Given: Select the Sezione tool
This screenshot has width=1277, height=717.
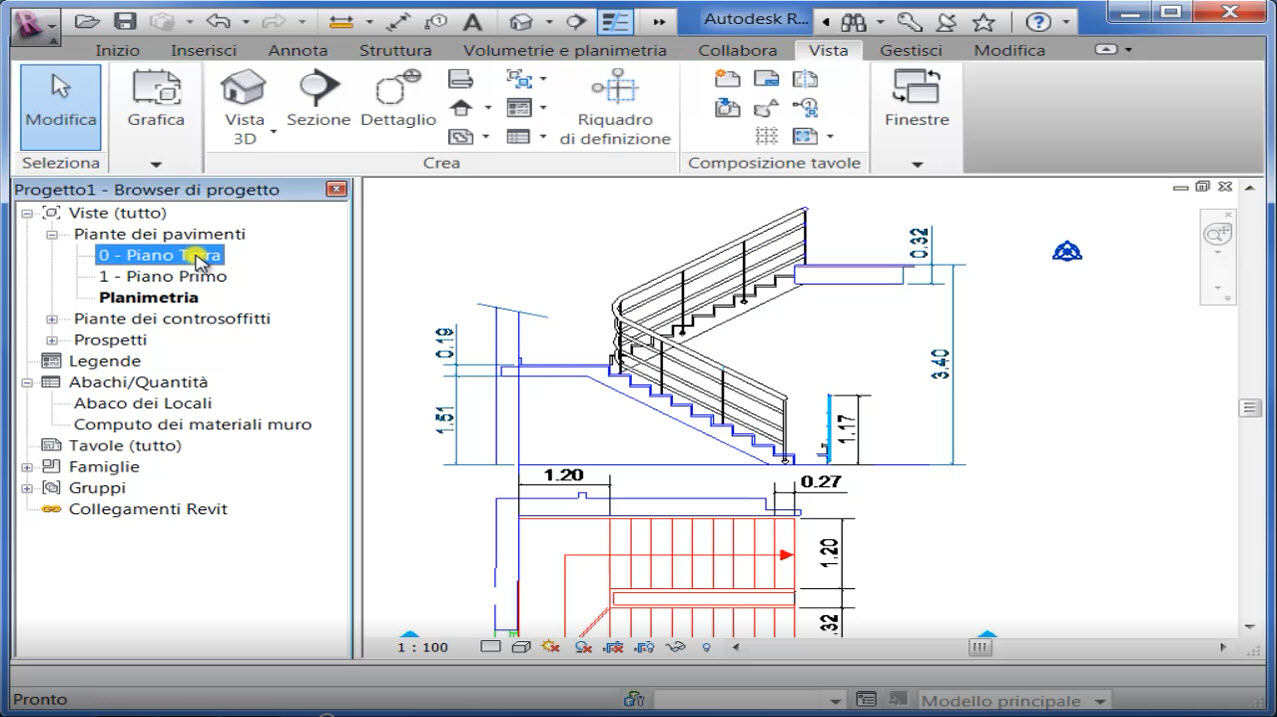Looking at the screenshot, I should 318,90.
